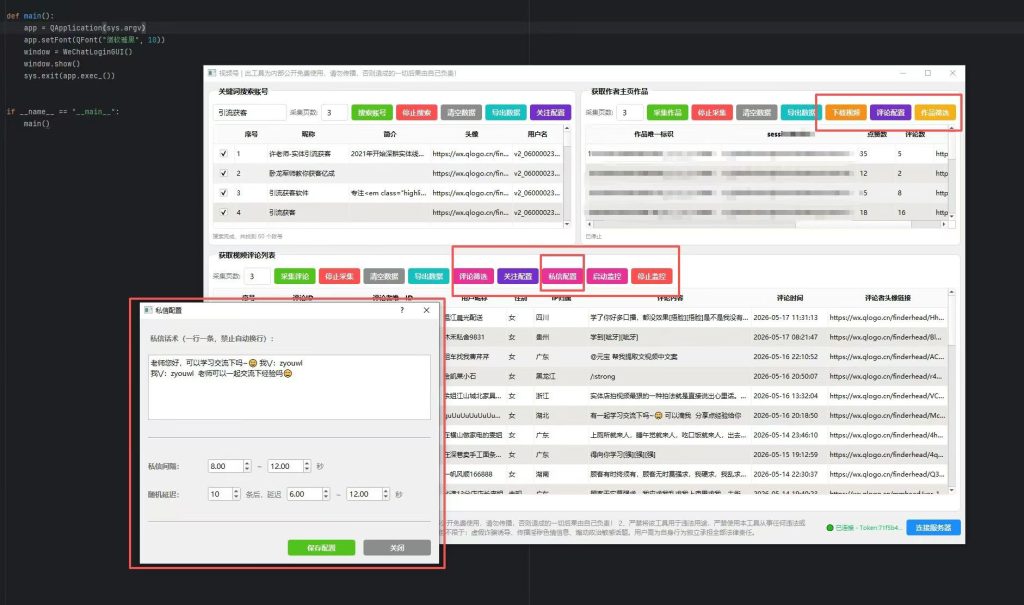Screen dimensions: 1024x605
Task: Click the stepper on 私信间隔 8.00 field
Action: (x=247, y=466)
